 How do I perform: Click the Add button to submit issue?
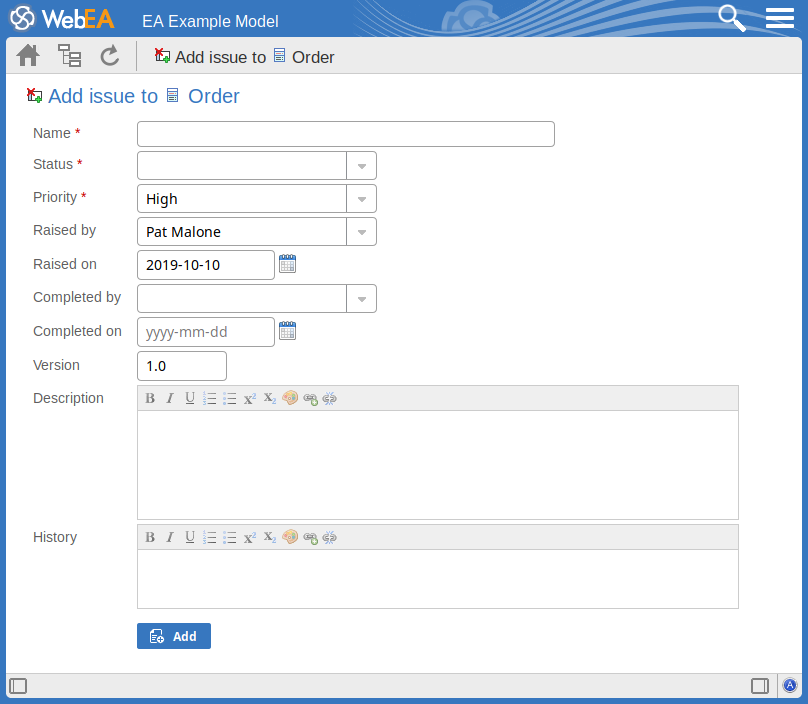pos(174,636)
